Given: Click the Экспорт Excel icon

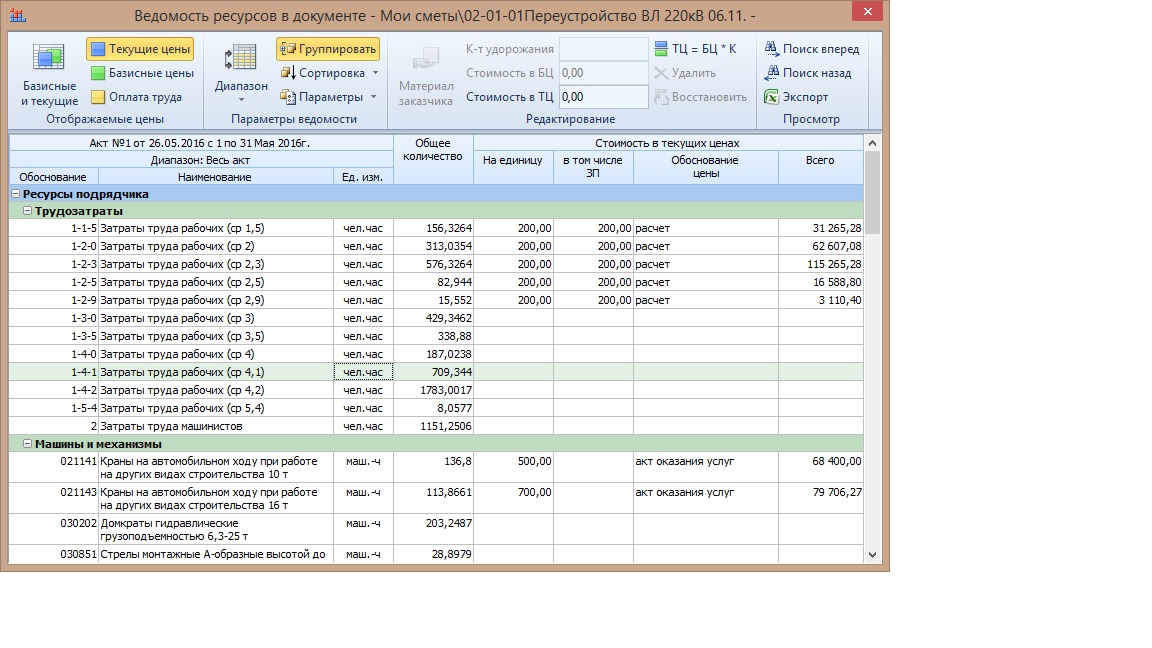Looking at the screenshot, I should click(x=771, y=97).
